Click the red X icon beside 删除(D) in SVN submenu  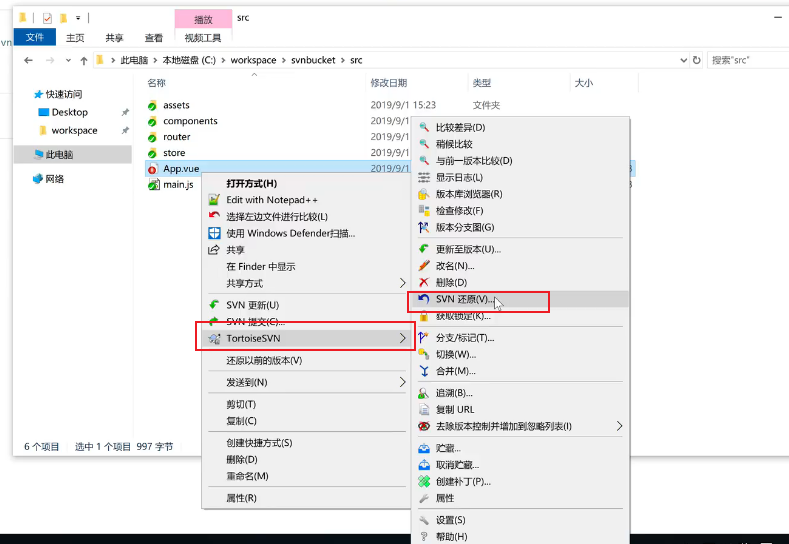click(x=424, y=282)
